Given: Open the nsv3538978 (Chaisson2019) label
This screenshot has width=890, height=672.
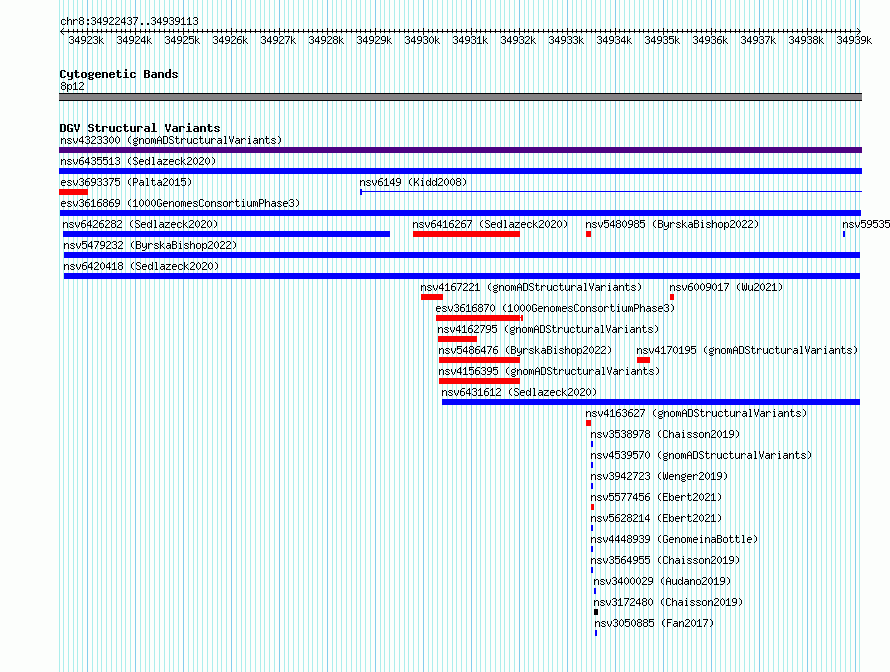Looking at the screenshot, I should click(x=665, y=434).
